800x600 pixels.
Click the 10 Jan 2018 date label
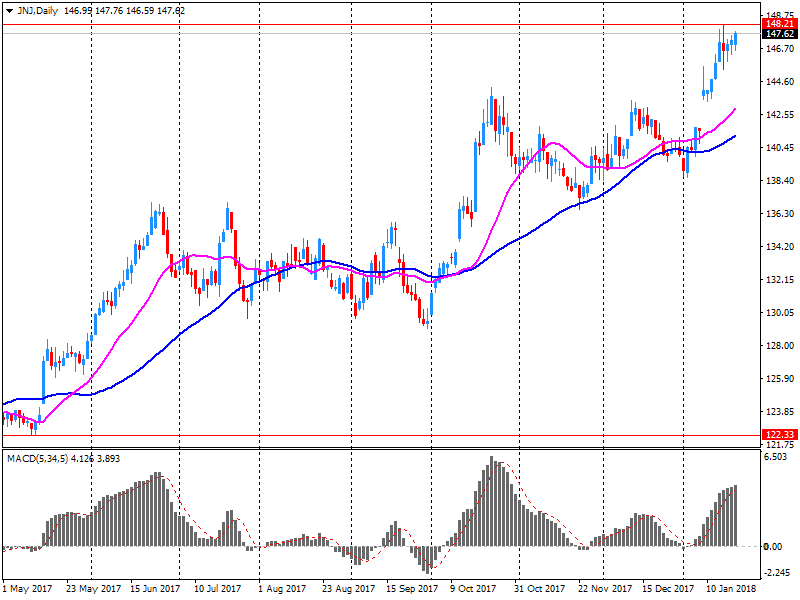[732, 589]
